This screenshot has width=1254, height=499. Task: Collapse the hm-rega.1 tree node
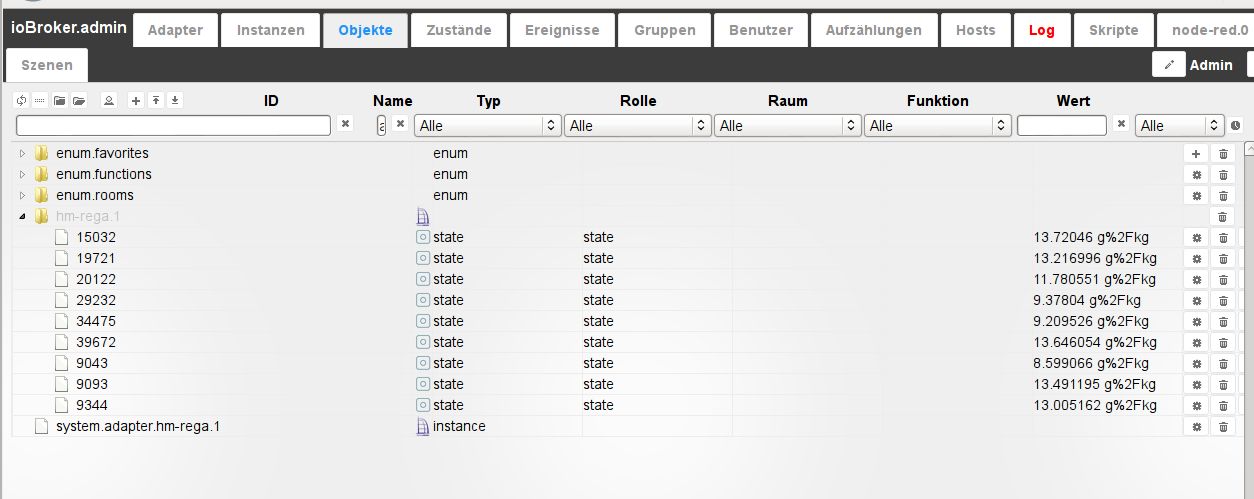(x=23, y=216)
